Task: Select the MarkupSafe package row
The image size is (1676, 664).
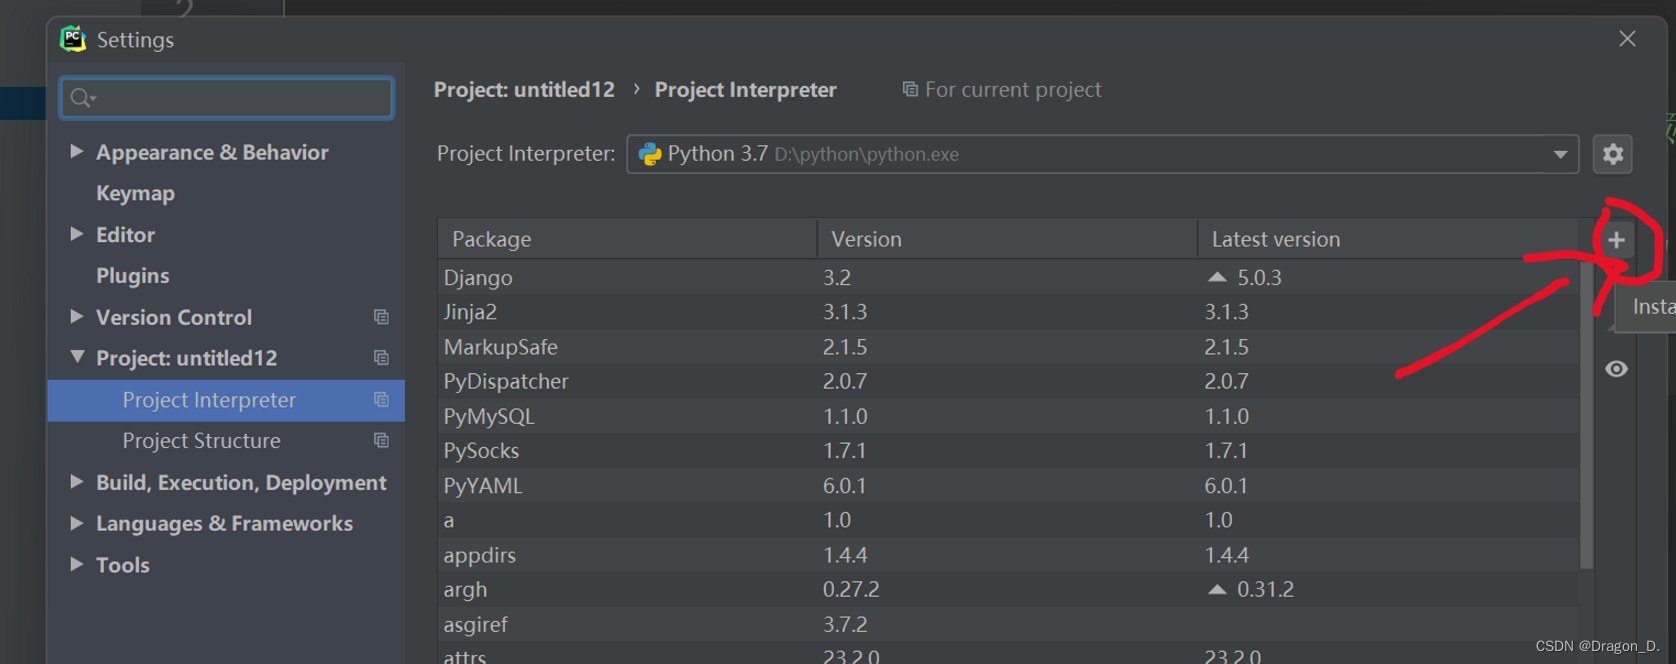Action: pyautogui.click(x=1008, y=347)
